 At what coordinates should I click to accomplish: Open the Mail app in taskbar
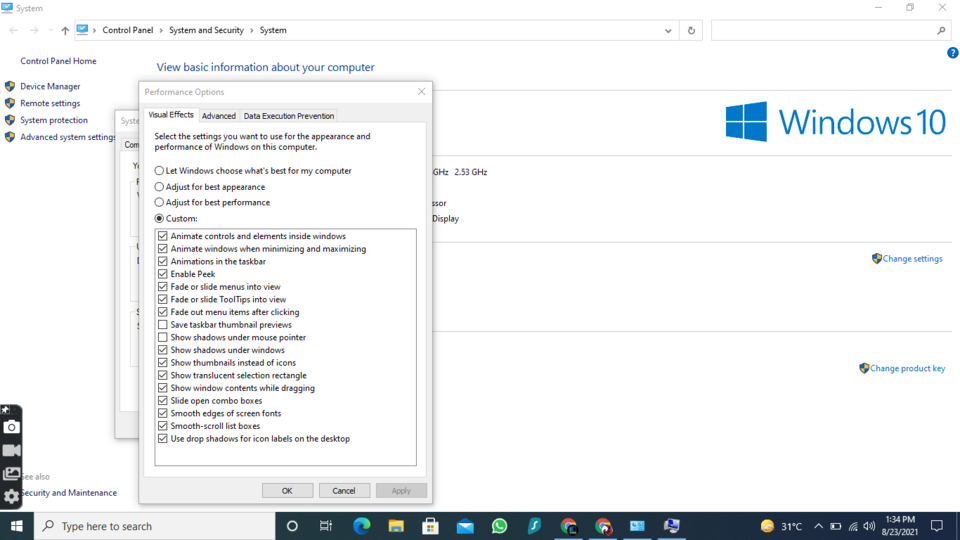point(465,526)
